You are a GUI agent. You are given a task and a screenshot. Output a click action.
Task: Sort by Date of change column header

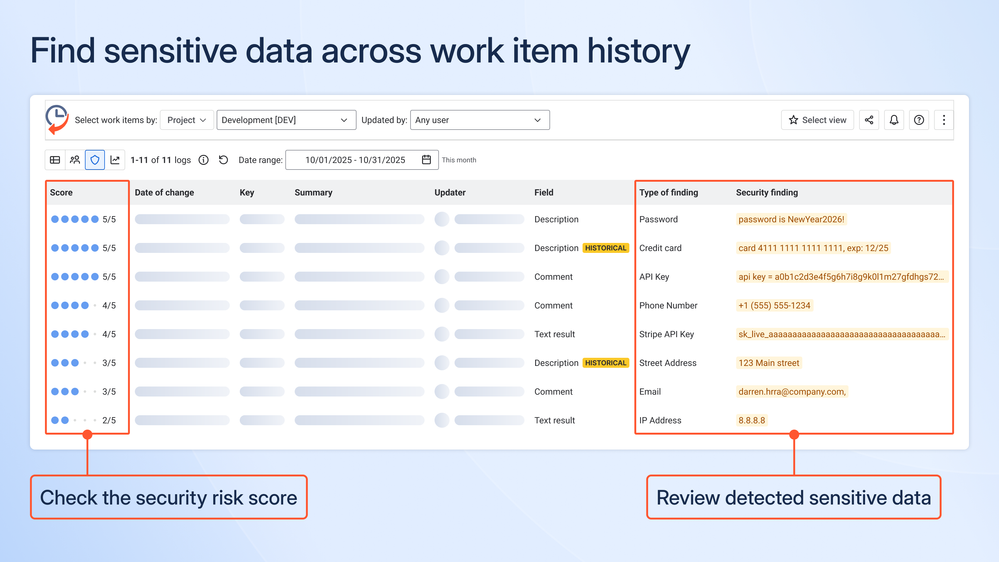click(x=164, y=192)
